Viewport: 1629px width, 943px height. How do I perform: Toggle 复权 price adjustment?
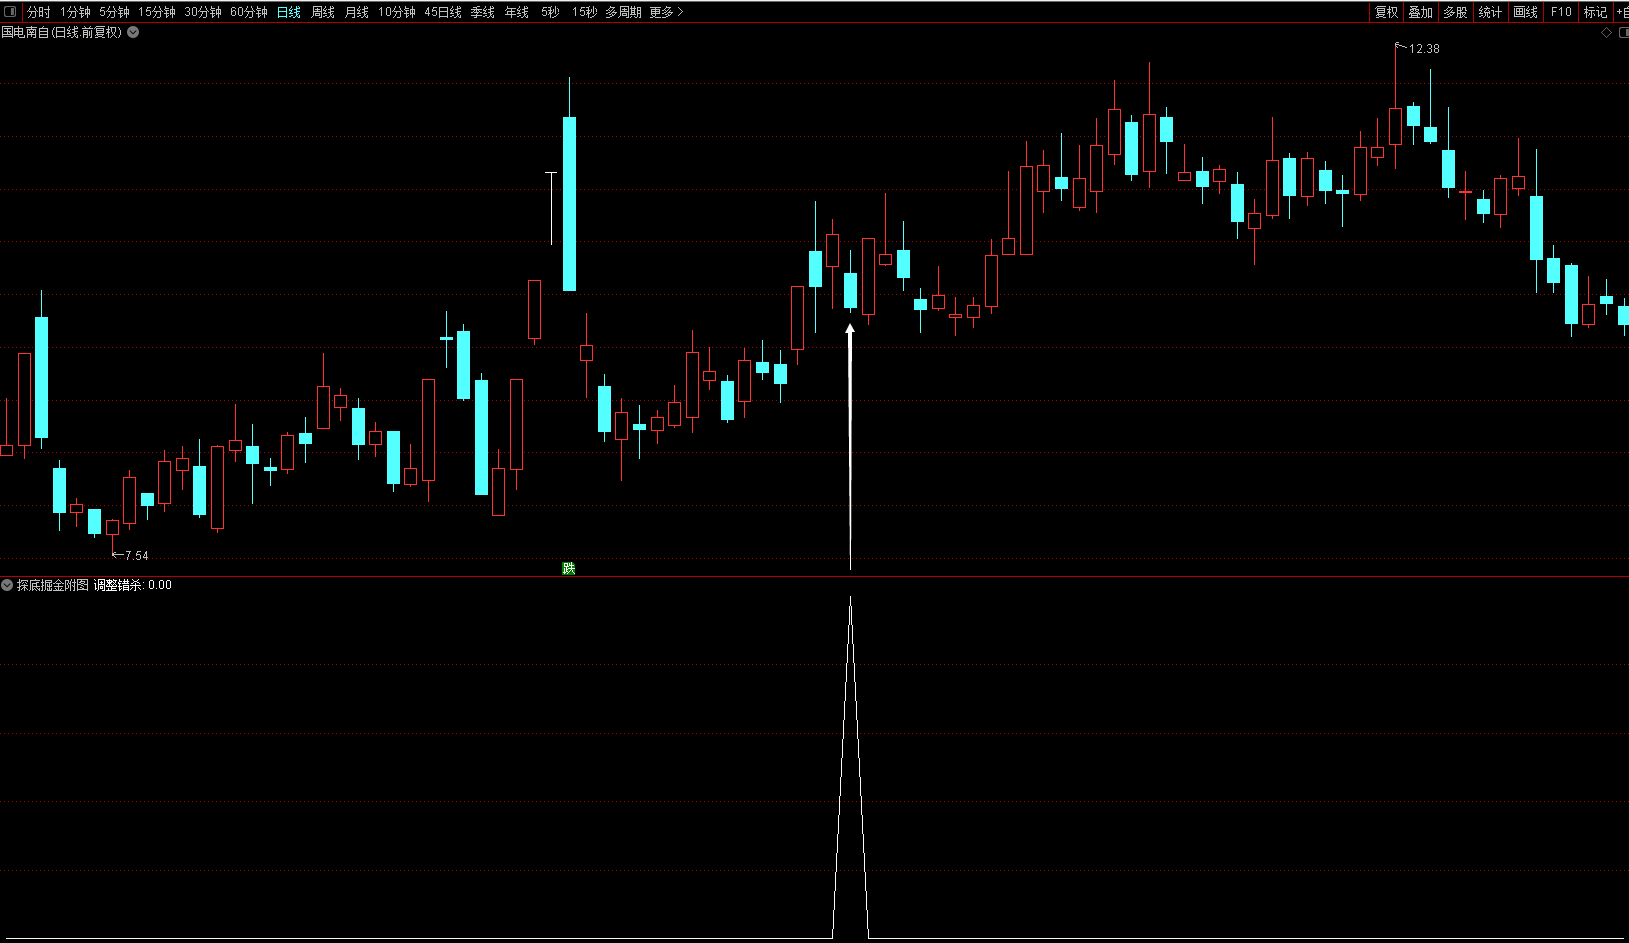click(1386, 12)
